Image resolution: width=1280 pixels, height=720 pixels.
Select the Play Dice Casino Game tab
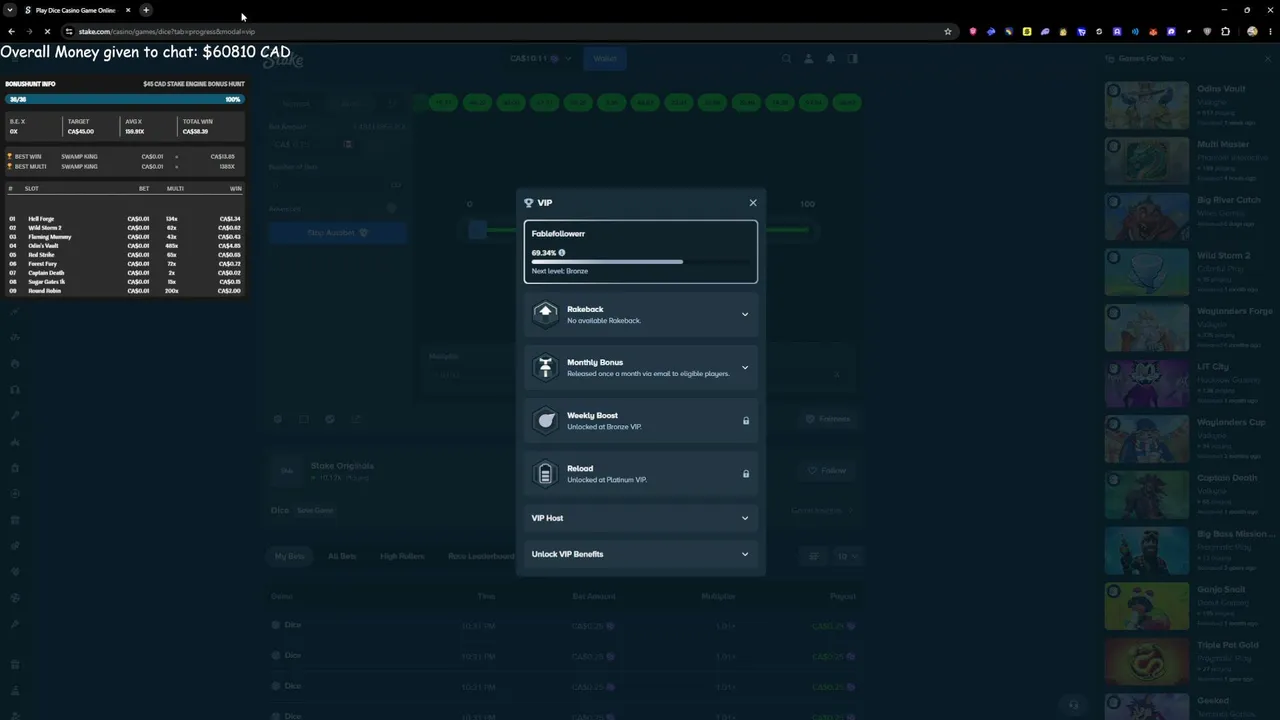(x=78, y=10)
